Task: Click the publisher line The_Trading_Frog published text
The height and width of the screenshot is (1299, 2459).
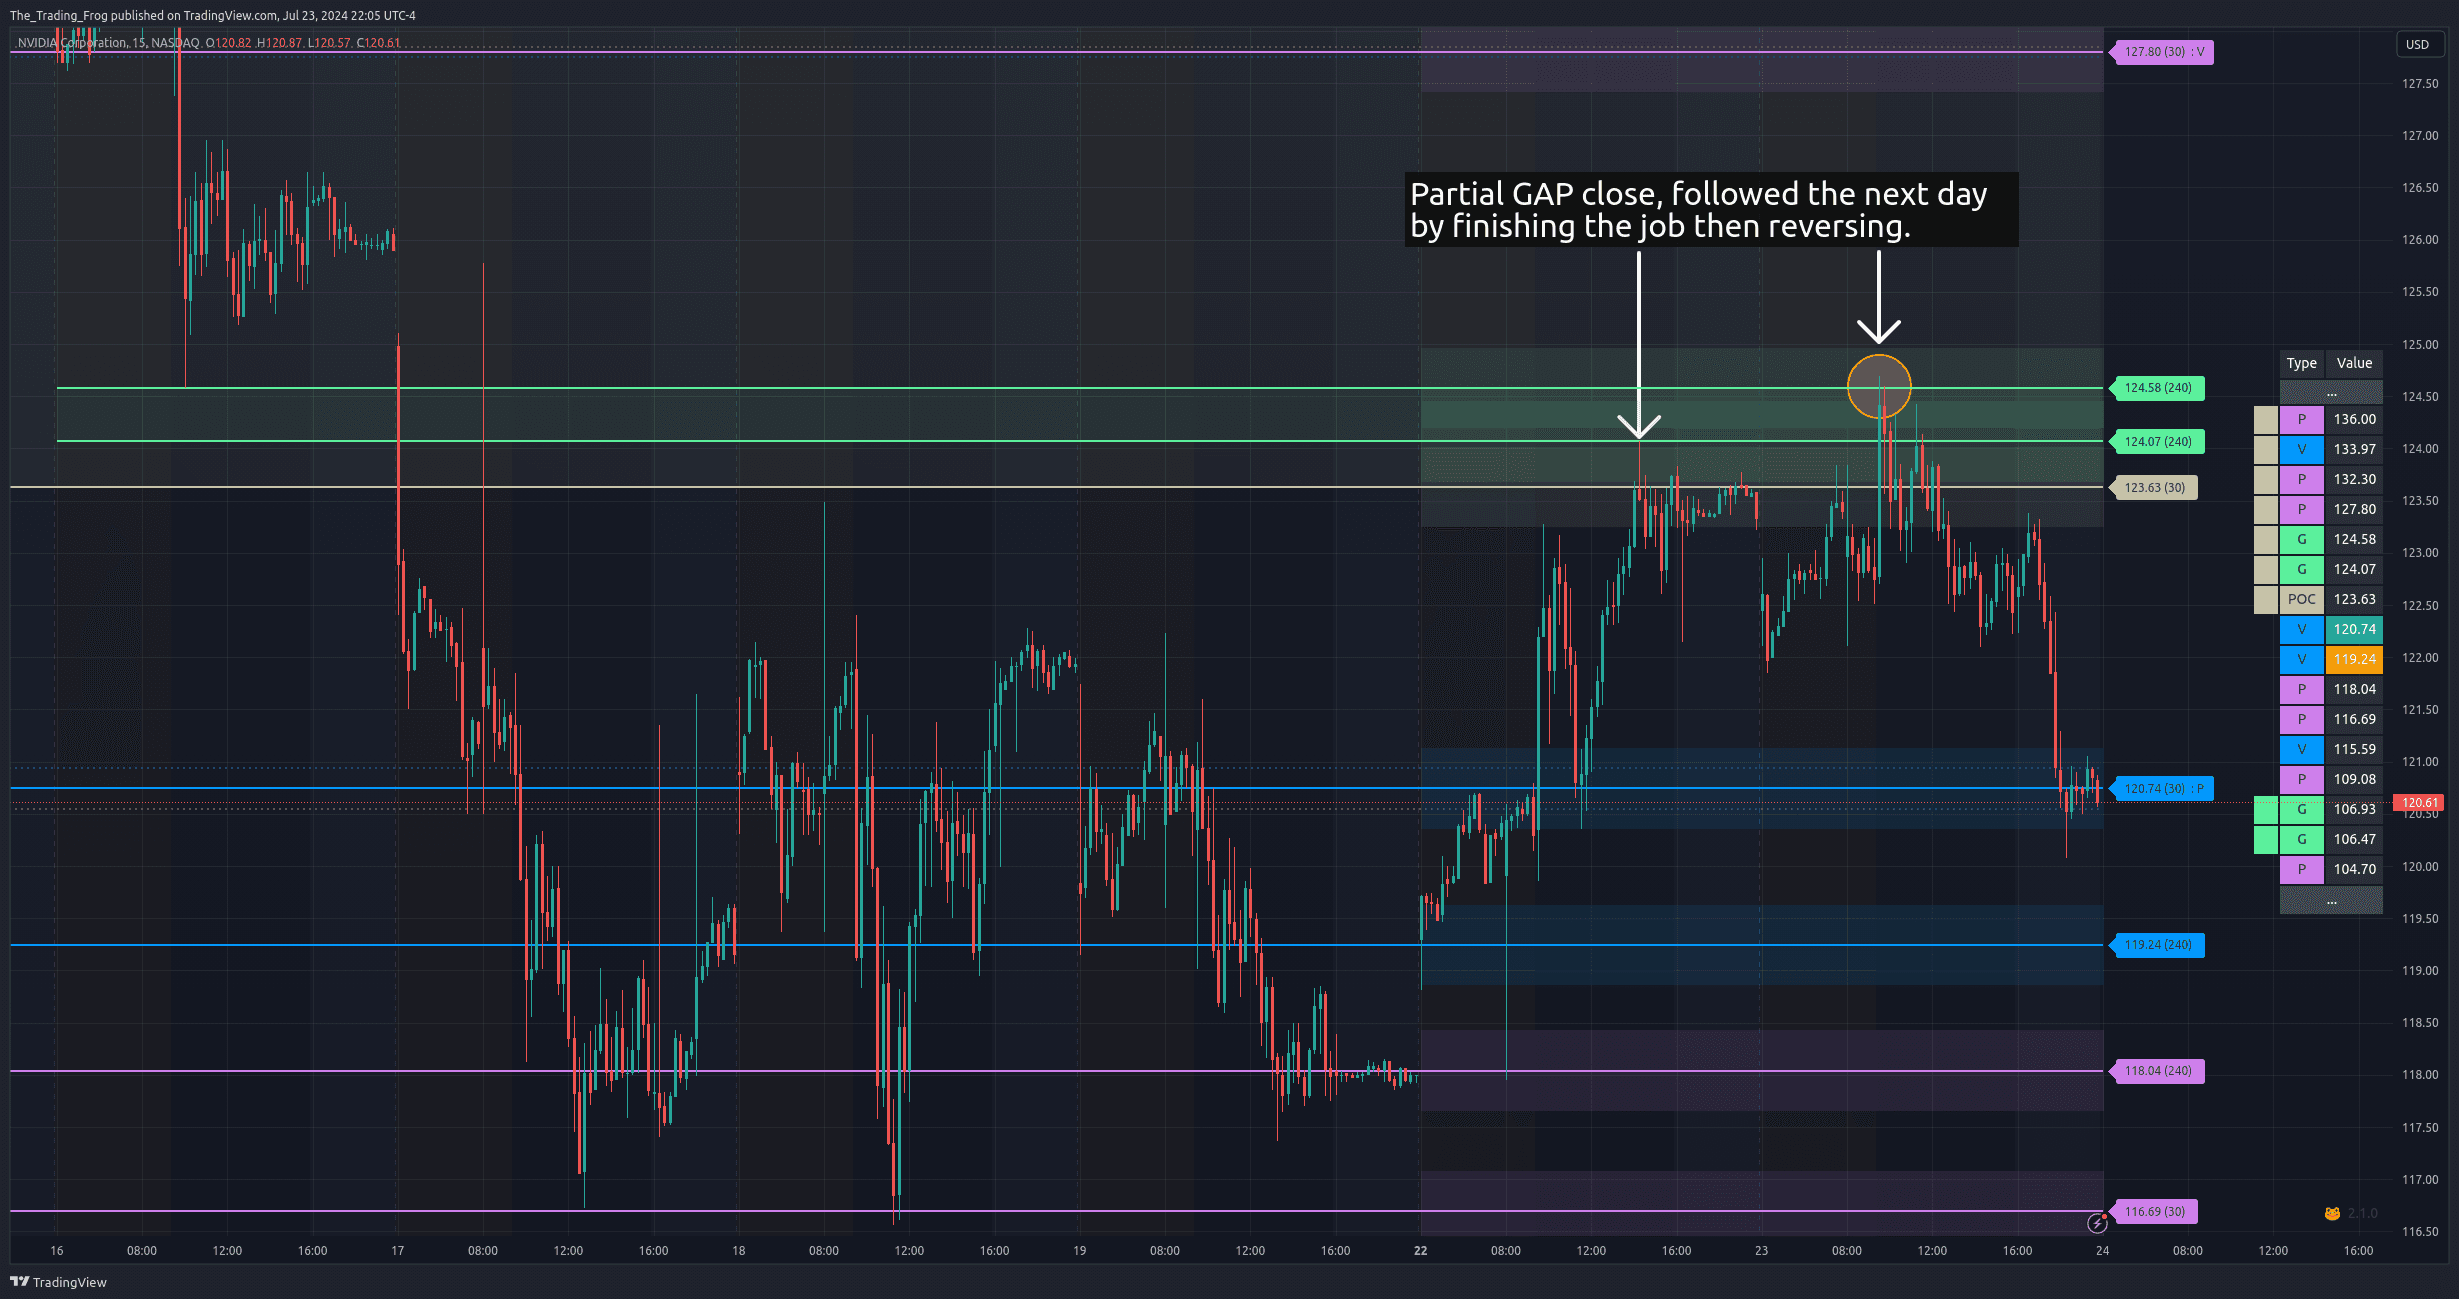Action: [x=213, y=15]
